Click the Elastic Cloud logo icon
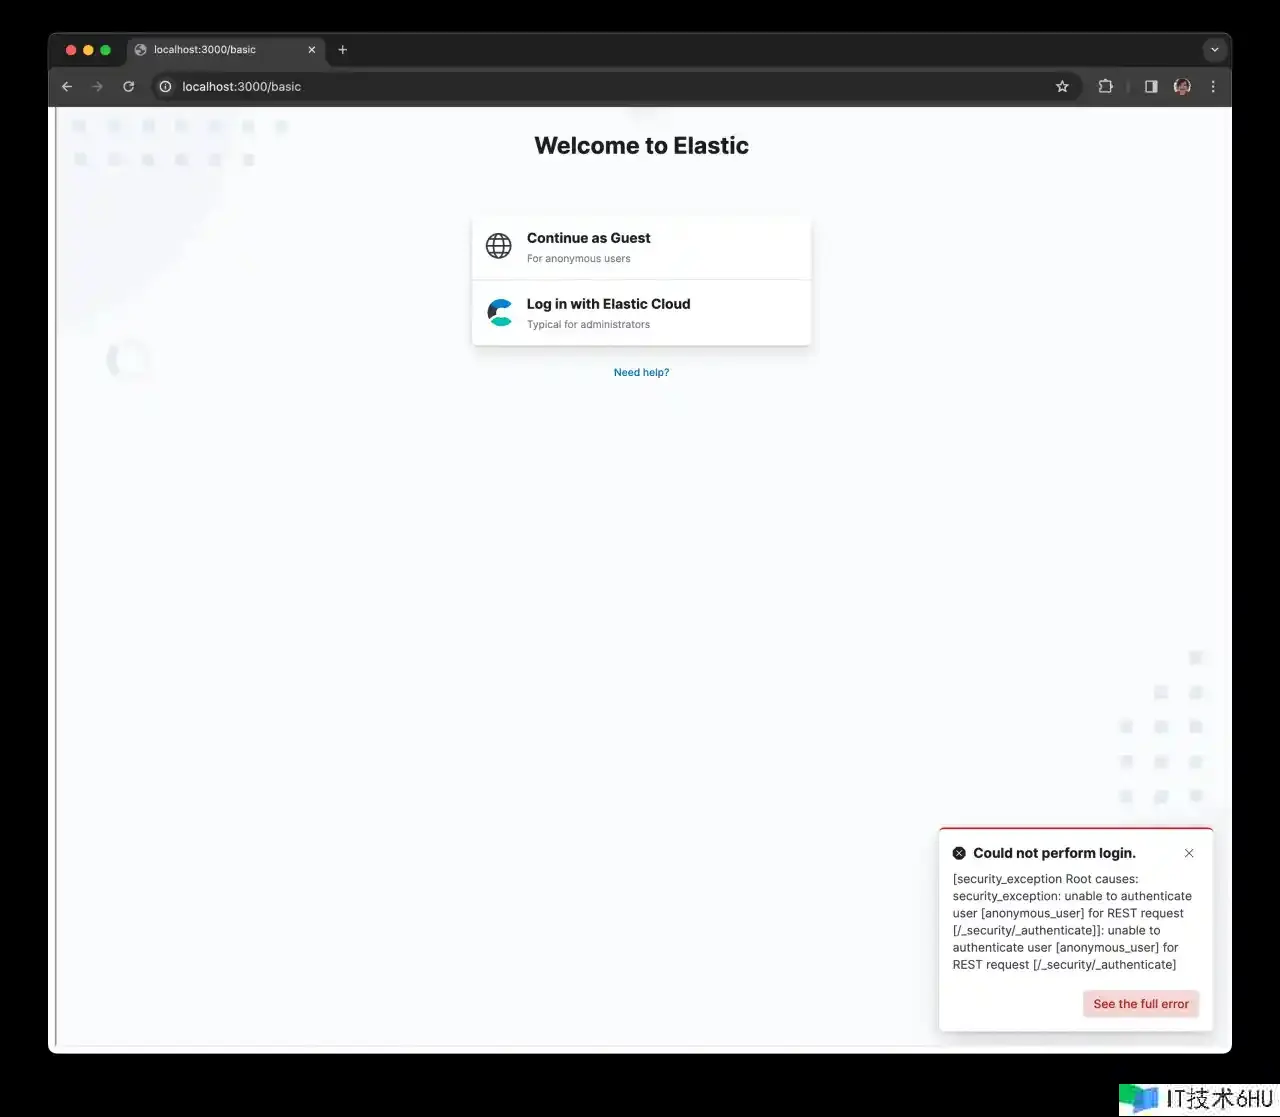 tap(499, 312)
